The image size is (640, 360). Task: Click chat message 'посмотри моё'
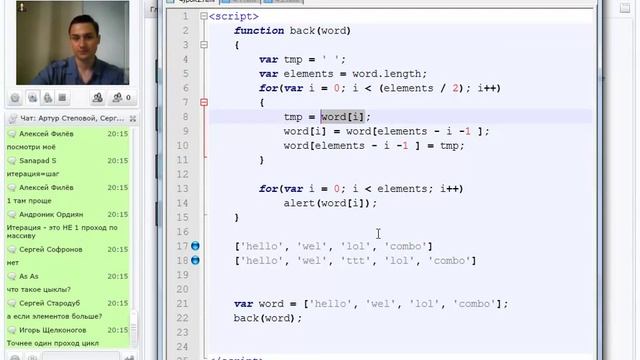pos(31,147)
